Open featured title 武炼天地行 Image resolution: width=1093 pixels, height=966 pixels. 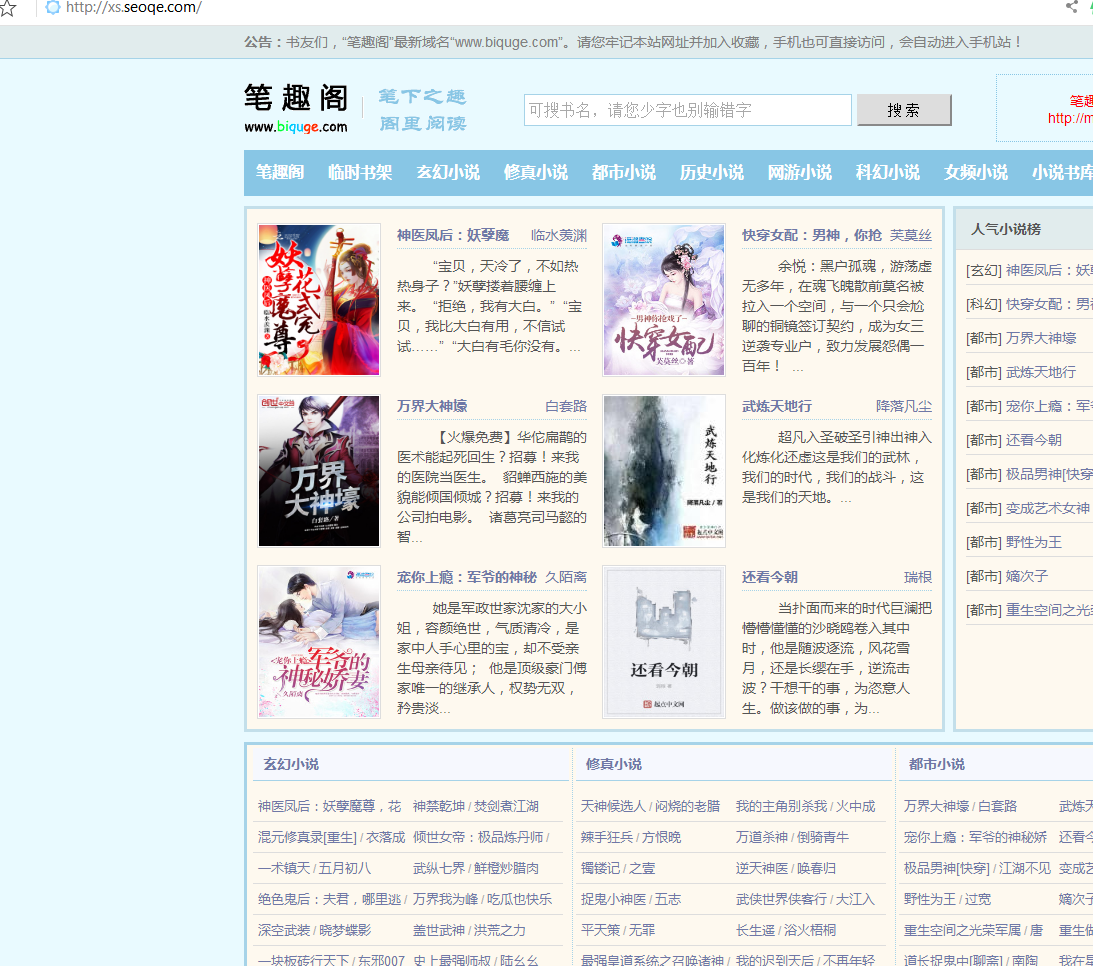[777, 406]
